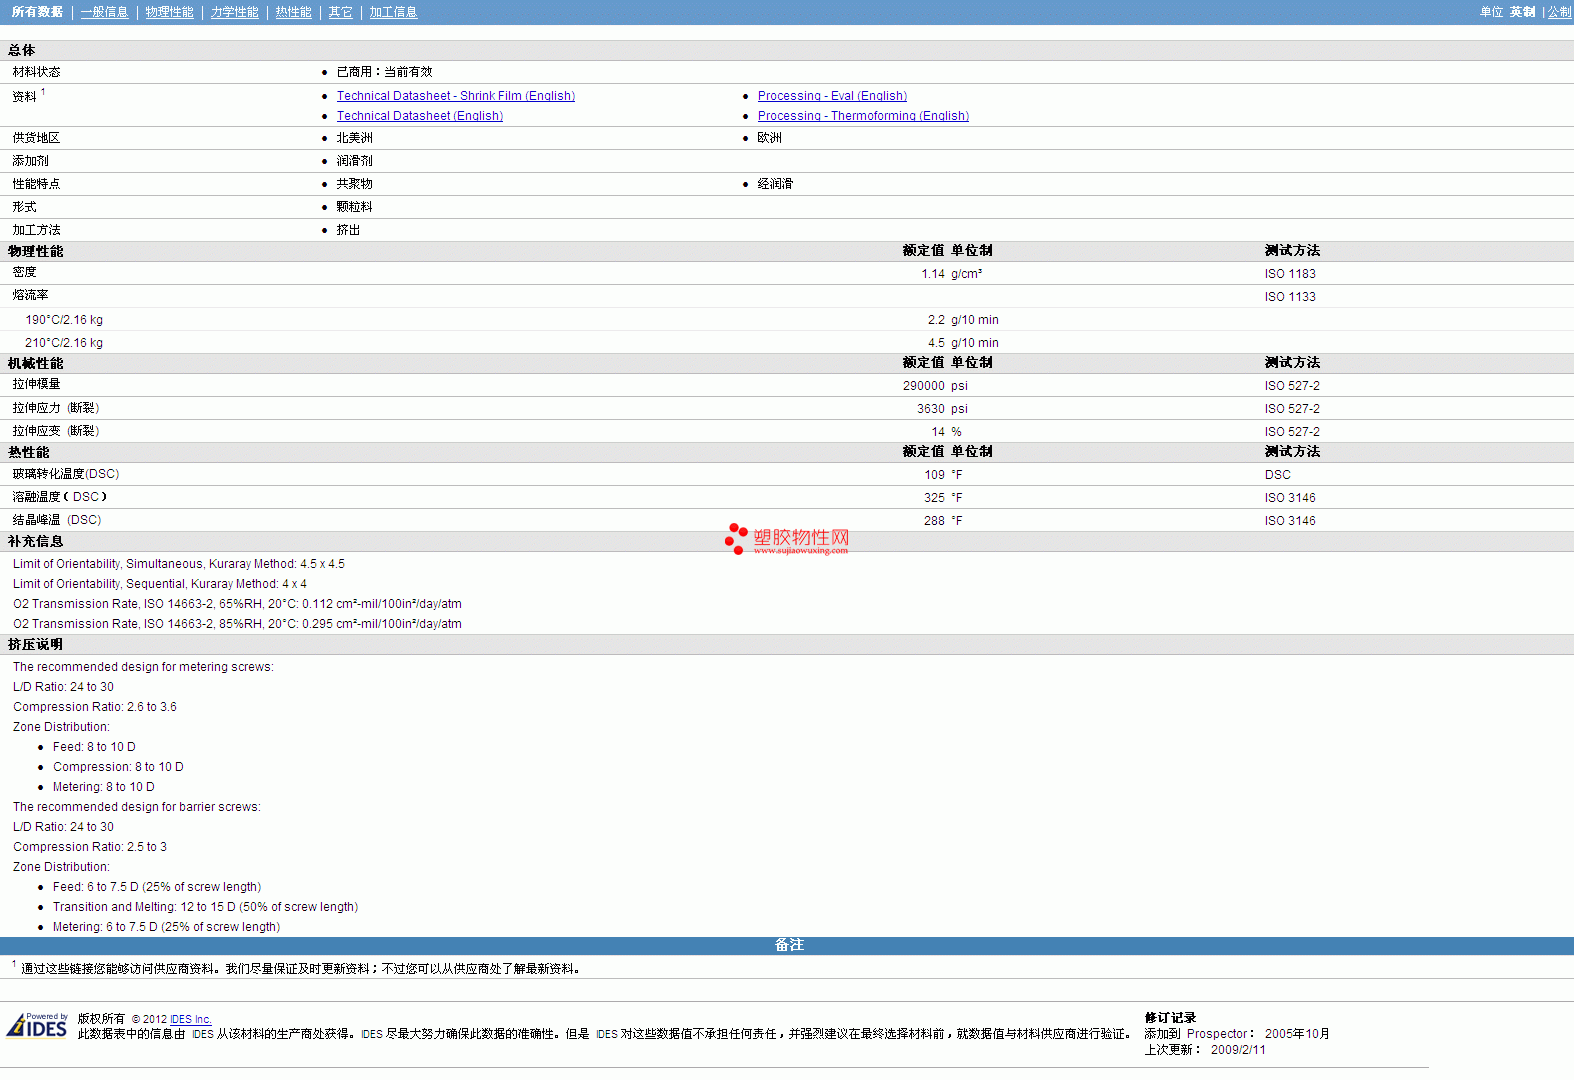Open the 加工信息 tab
This screenshot has height=1080, width=1574.
pyautogui.click(x=393, y=12)
